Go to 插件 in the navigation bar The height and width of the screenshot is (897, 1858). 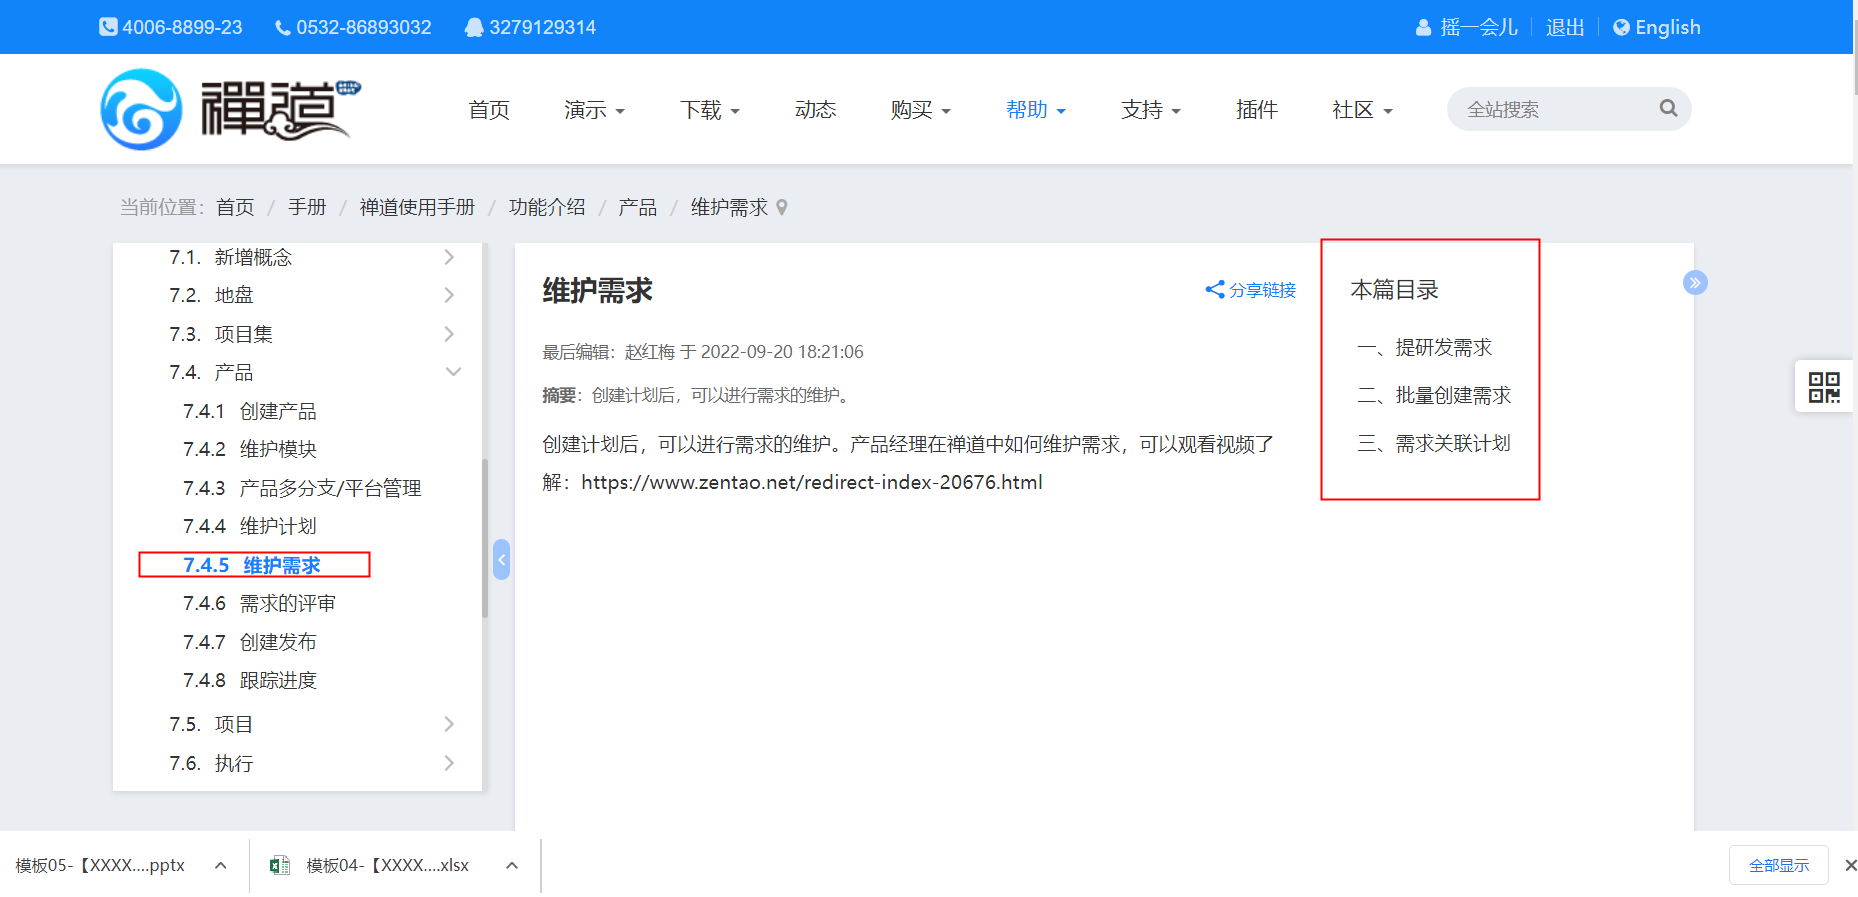pyautogui.click(x=1256, y=110)
